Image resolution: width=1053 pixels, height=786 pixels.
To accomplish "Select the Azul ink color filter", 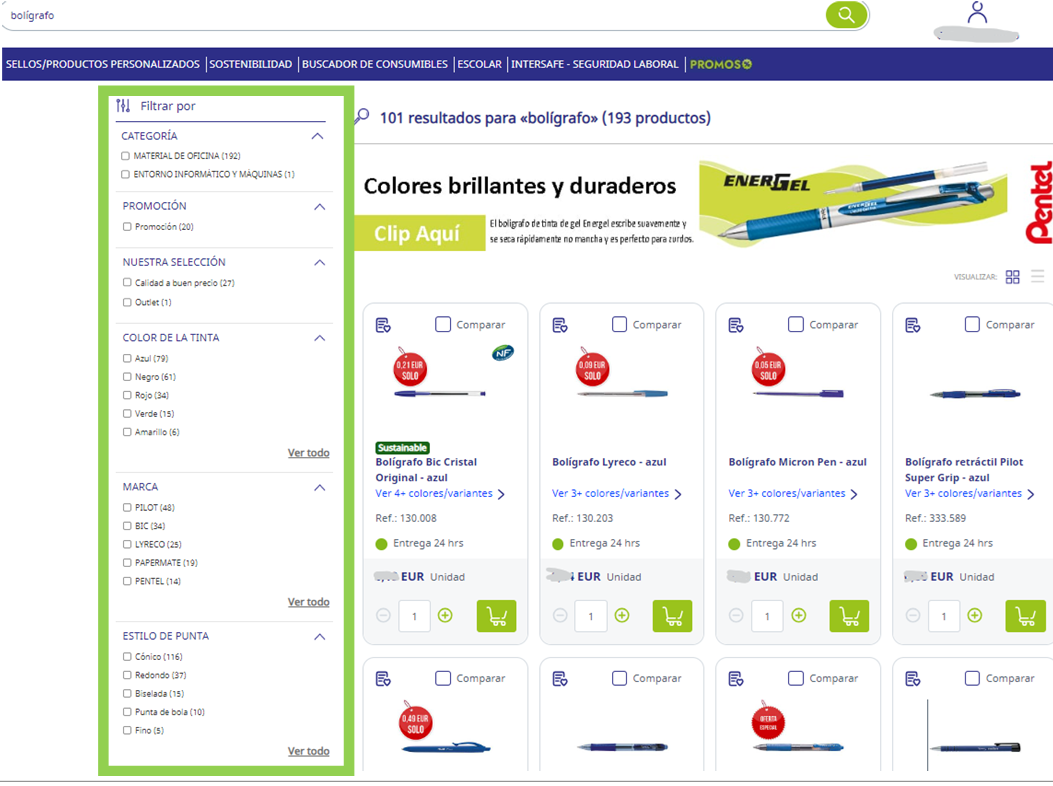I will (127, 359).
